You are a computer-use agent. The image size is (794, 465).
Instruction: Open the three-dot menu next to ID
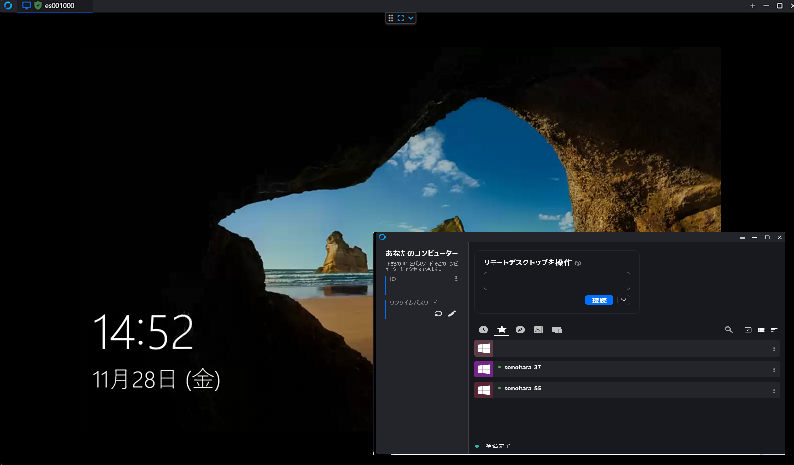tap(456, 279)
